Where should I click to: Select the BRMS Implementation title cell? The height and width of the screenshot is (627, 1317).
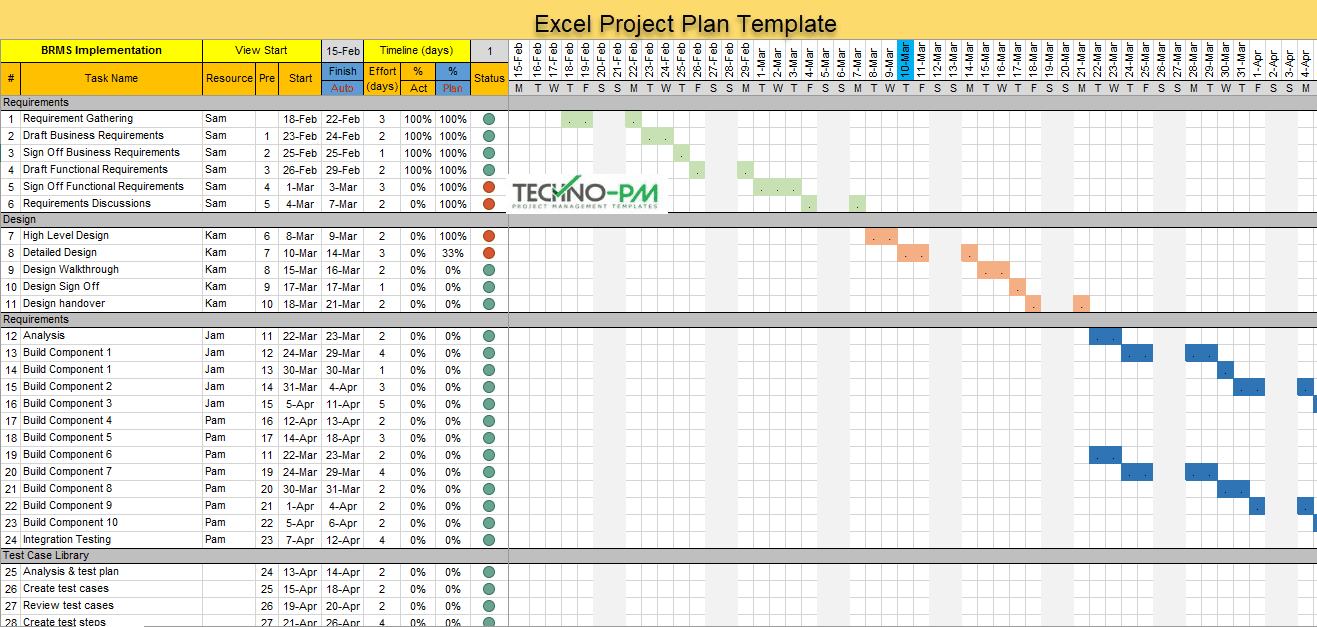(x=101, y=51)
